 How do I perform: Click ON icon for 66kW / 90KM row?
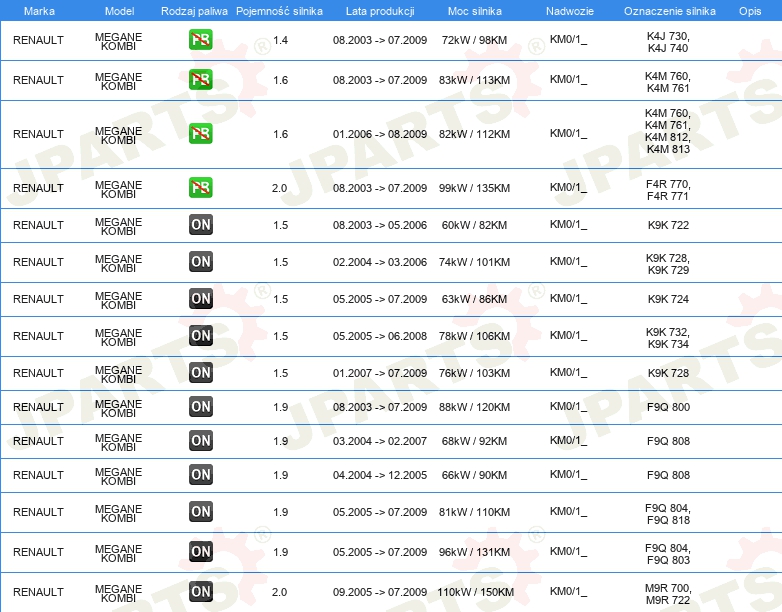200,475
